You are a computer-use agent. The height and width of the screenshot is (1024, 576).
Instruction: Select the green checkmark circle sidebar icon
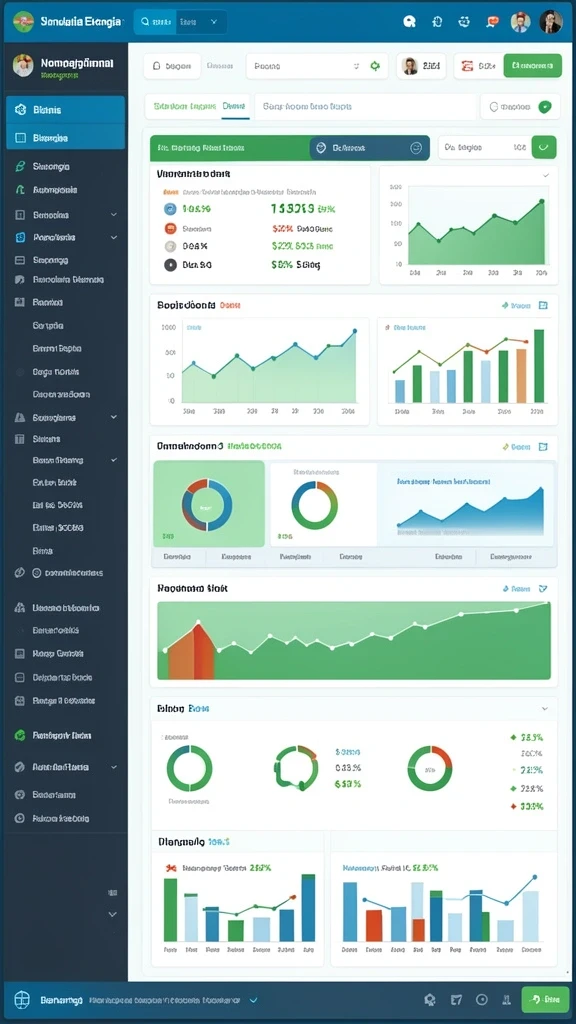(x=20, y=735)
